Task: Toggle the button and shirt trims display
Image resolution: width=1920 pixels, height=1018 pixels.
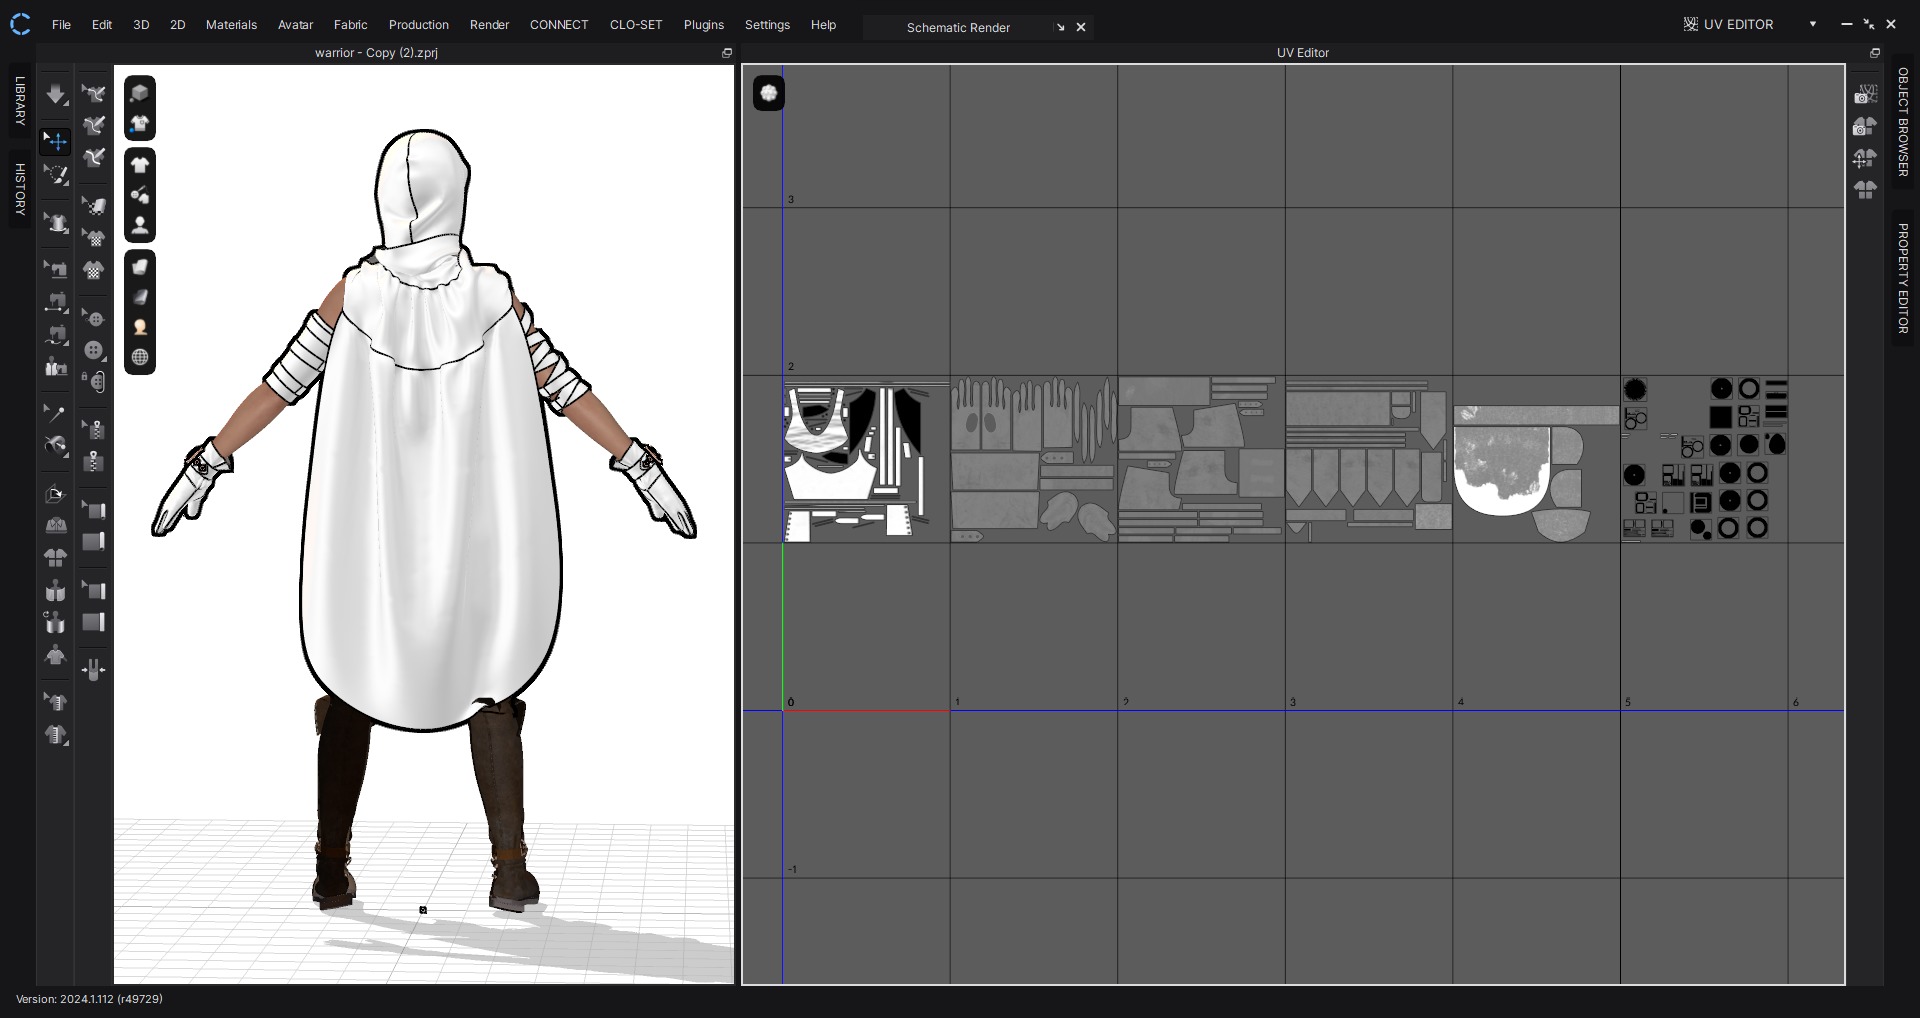Action: click(x=140, y=195)
